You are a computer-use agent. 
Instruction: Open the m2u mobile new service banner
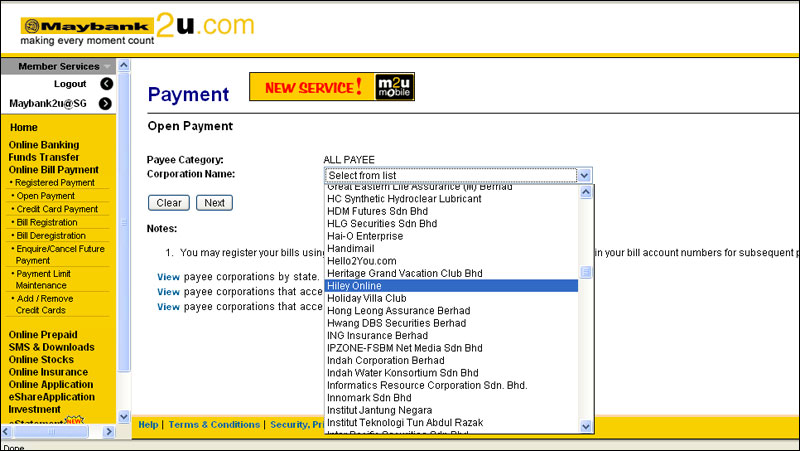332,87
